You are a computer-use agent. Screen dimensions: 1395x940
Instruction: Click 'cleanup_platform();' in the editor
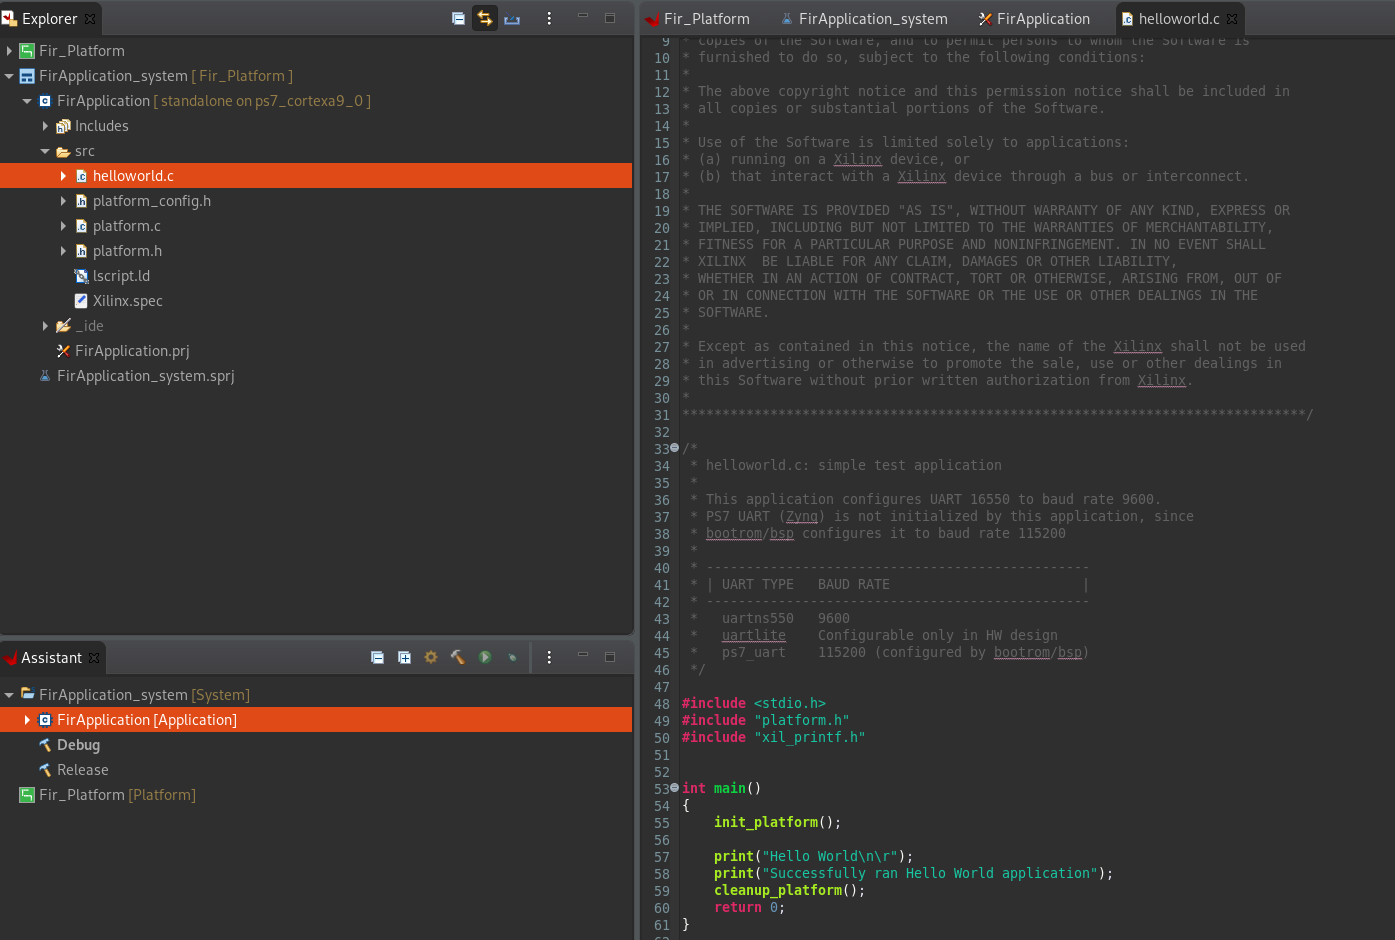coord(790,890)
